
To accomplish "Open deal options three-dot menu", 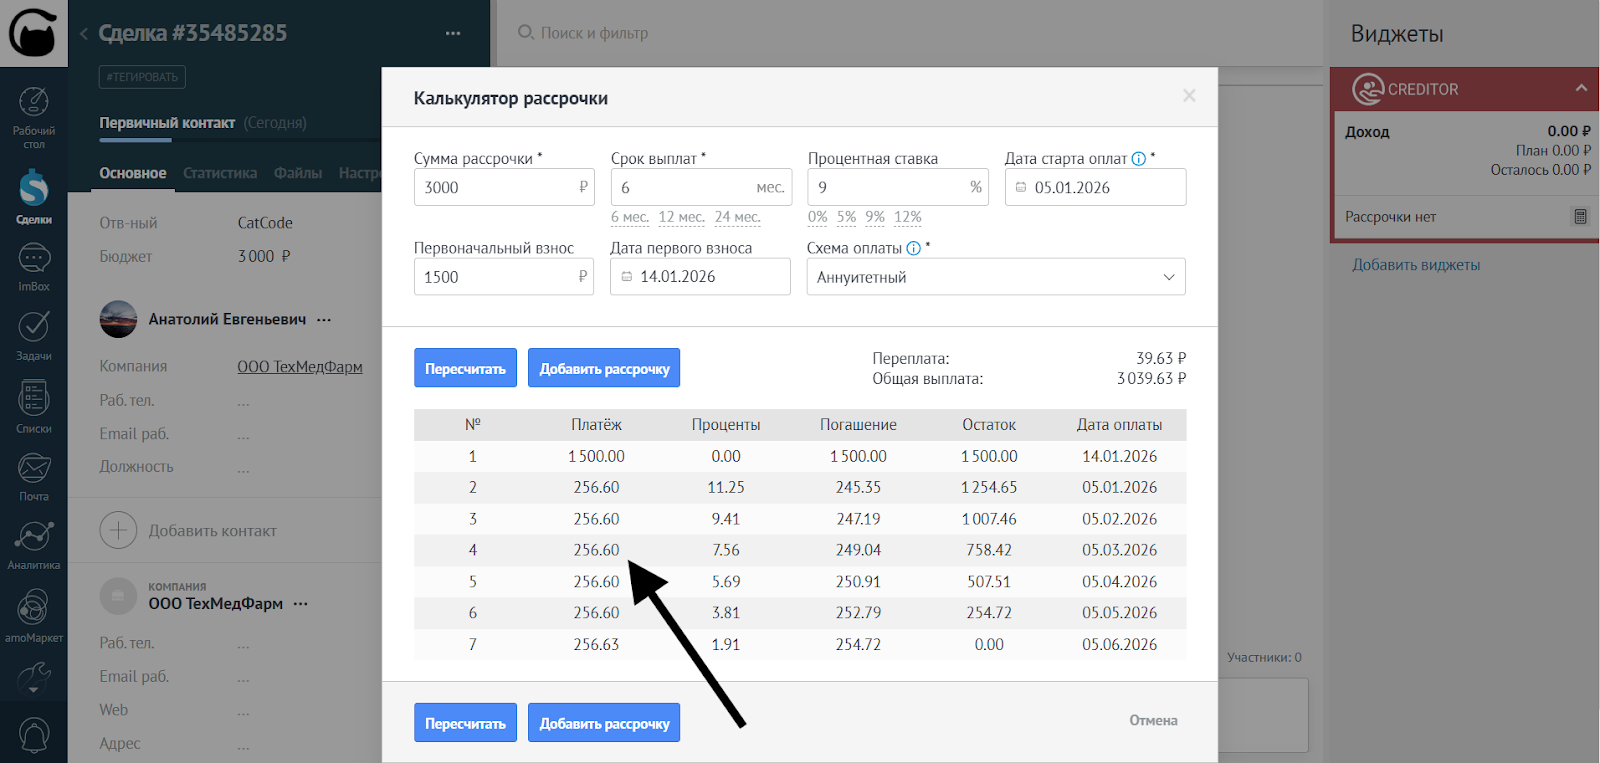I will (x=453, y=33).
